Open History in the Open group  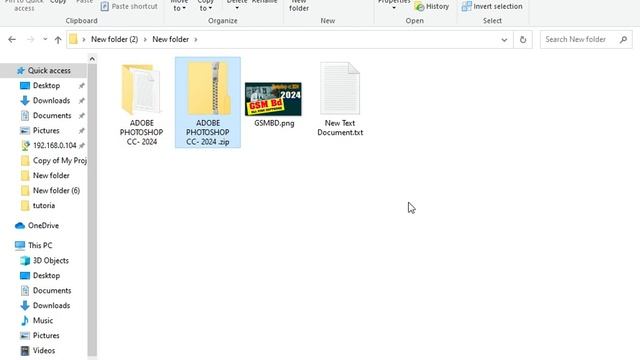pos(431,7)
